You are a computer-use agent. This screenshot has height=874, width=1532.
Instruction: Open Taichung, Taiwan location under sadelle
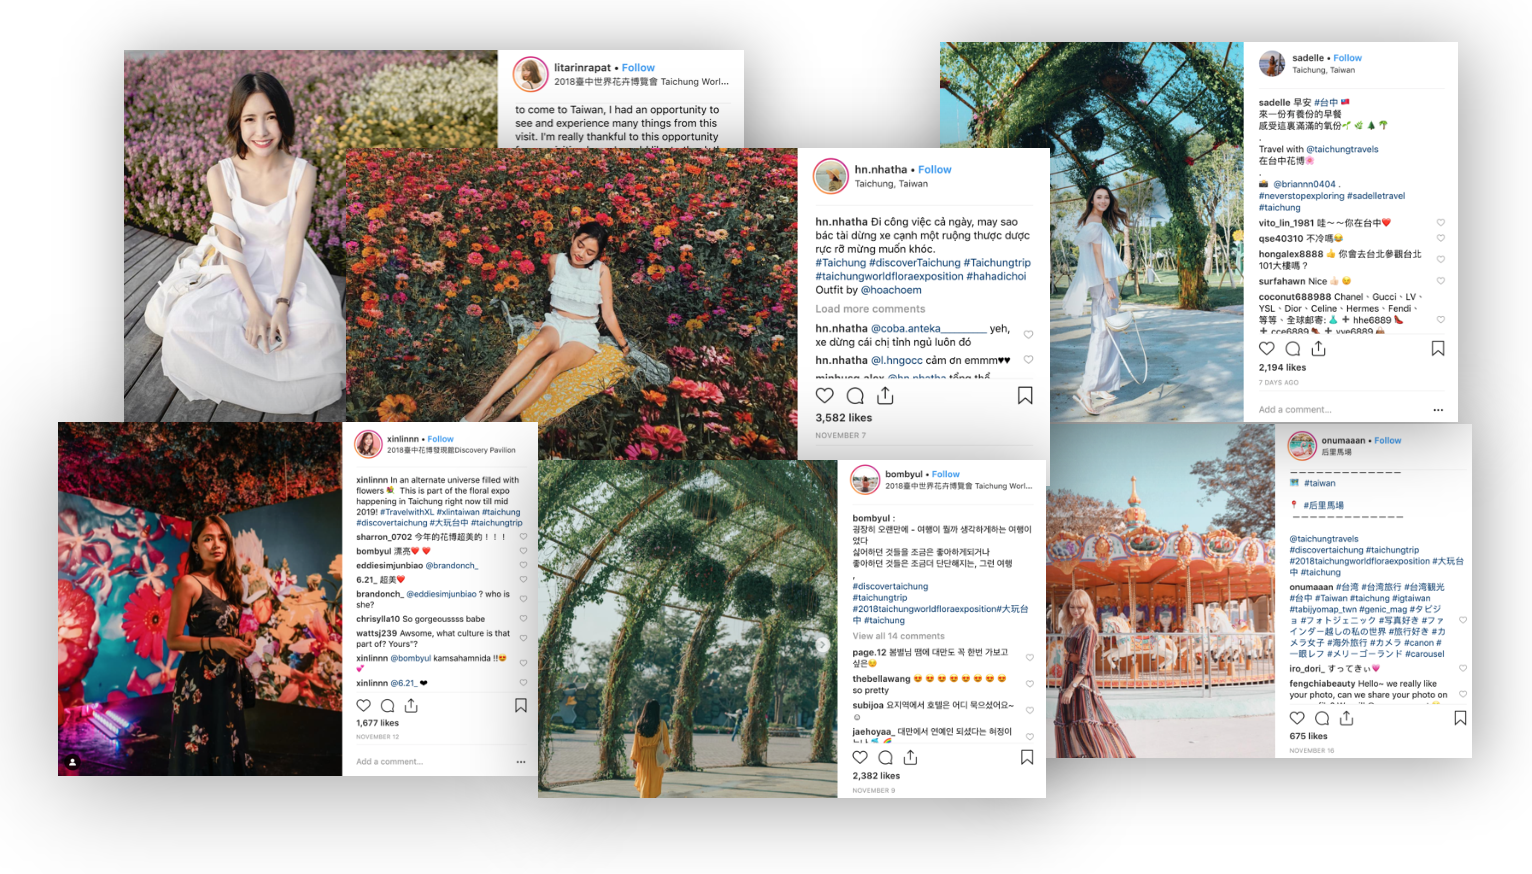[1323, 70]
